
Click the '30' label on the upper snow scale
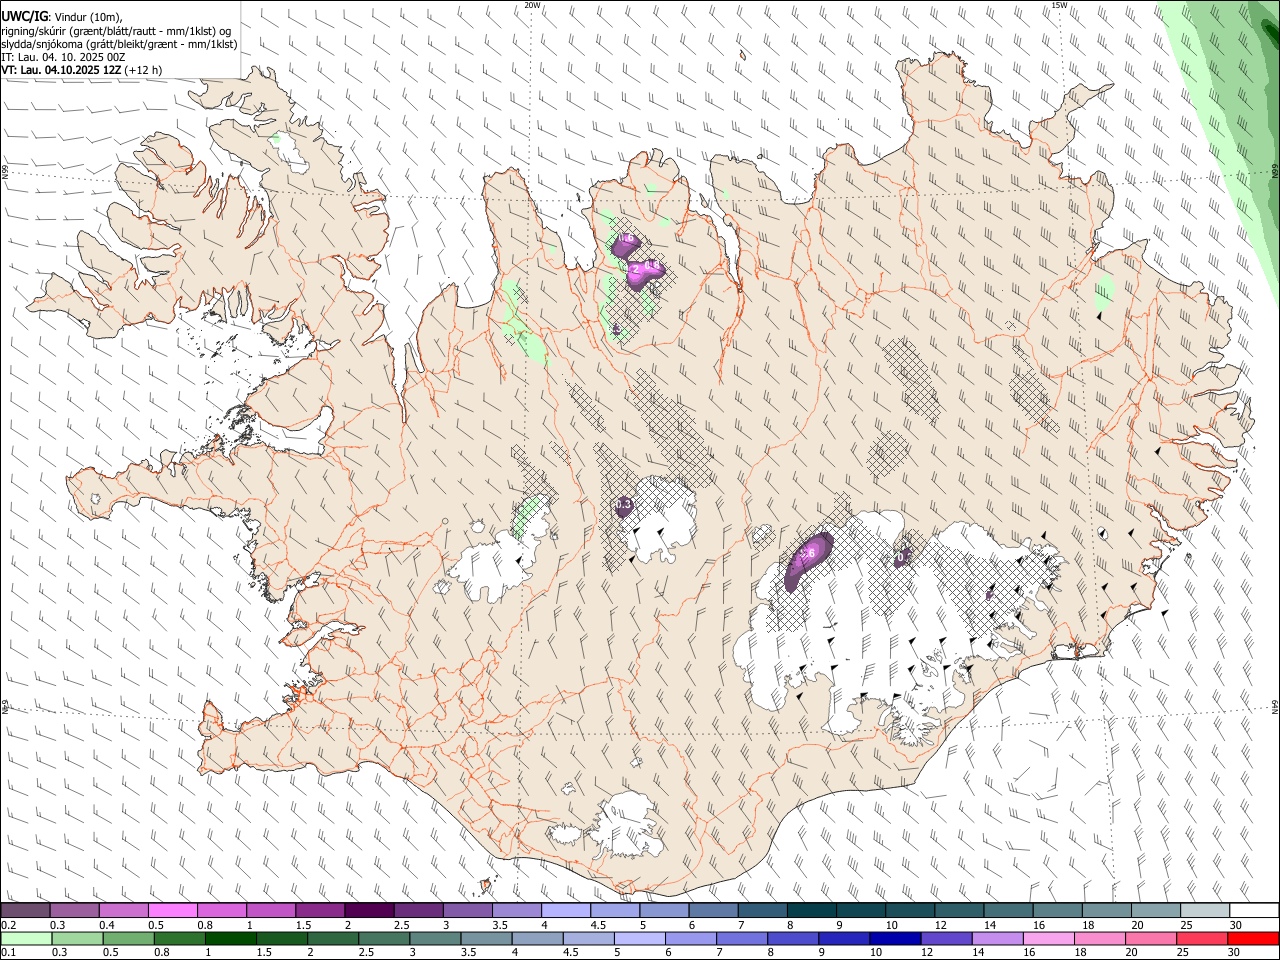point(1236,925)
